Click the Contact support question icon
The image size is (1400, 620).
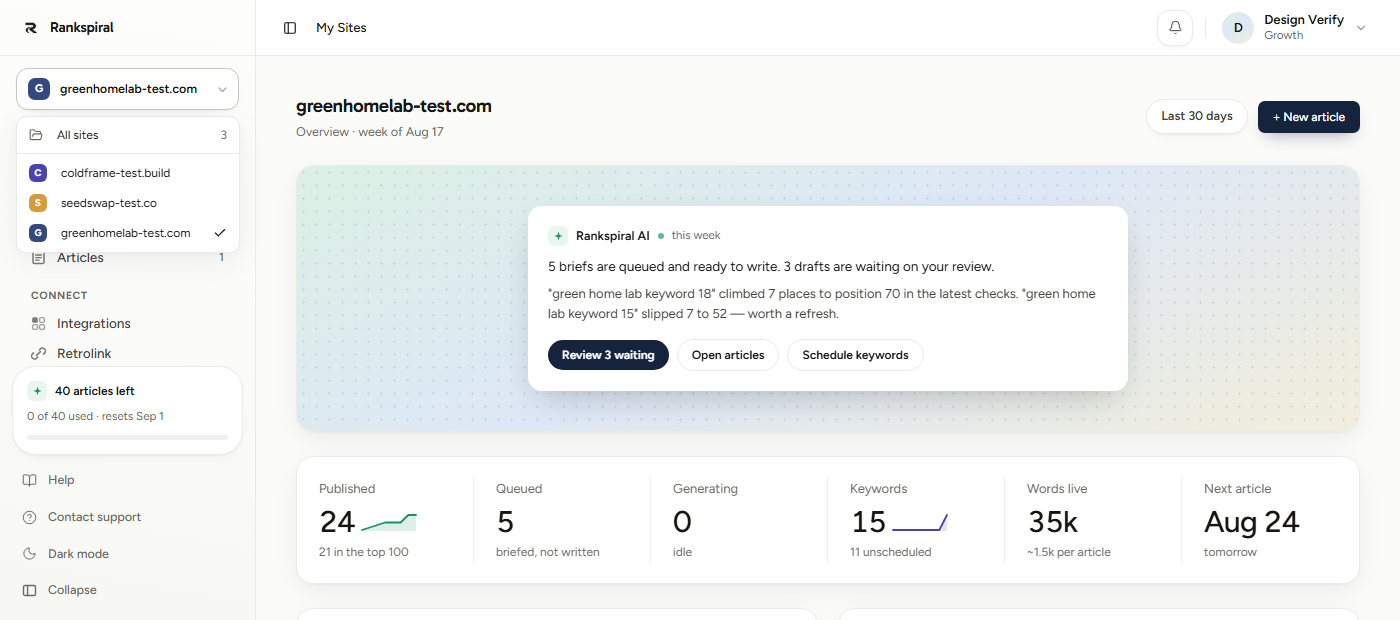point(30,517)
